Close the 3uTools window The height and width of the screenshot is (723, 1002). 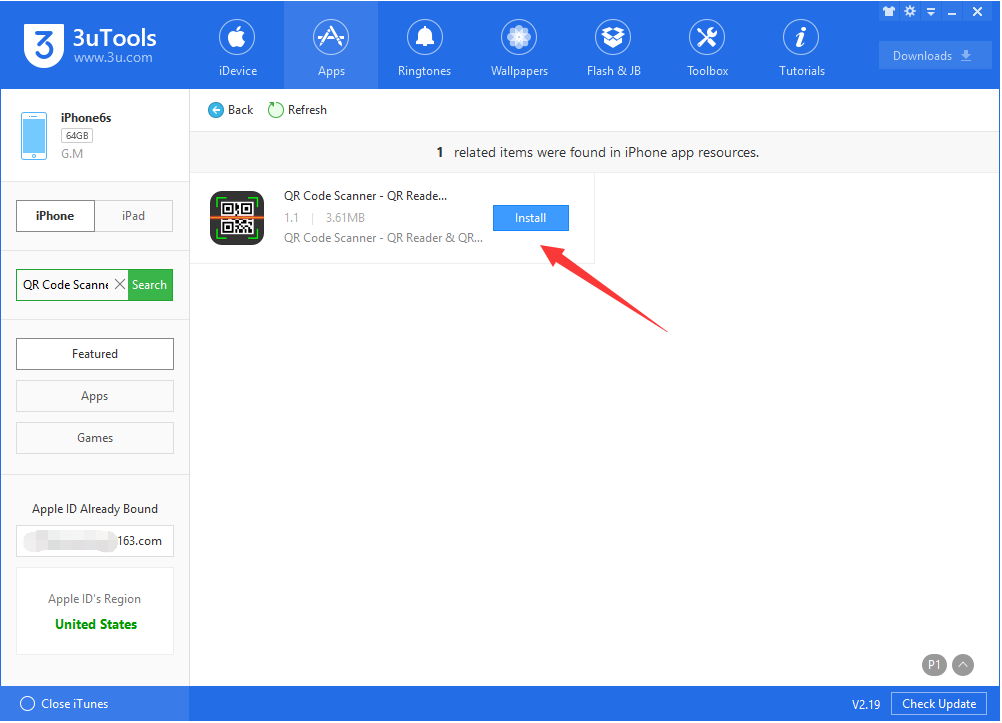pos(977,12)
